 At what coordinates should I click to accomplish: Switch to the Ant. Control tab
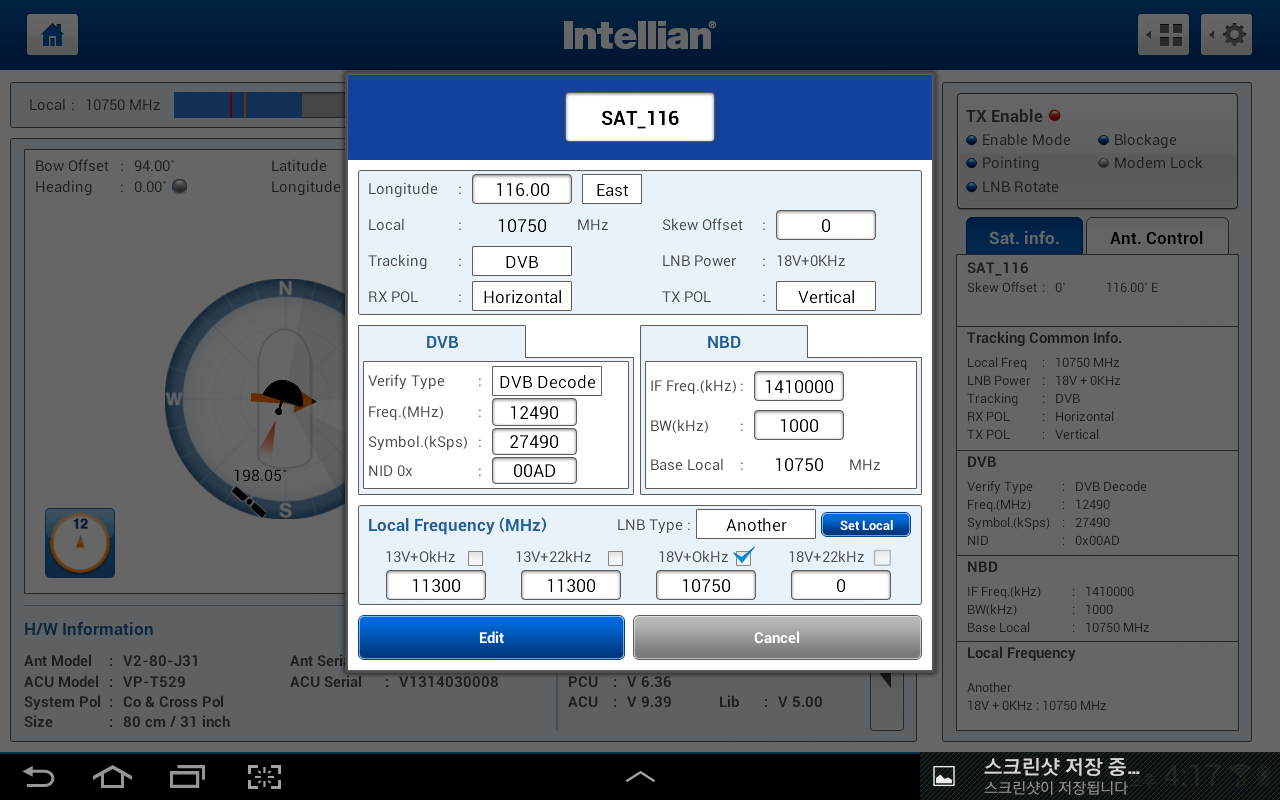coord(1156,238)
